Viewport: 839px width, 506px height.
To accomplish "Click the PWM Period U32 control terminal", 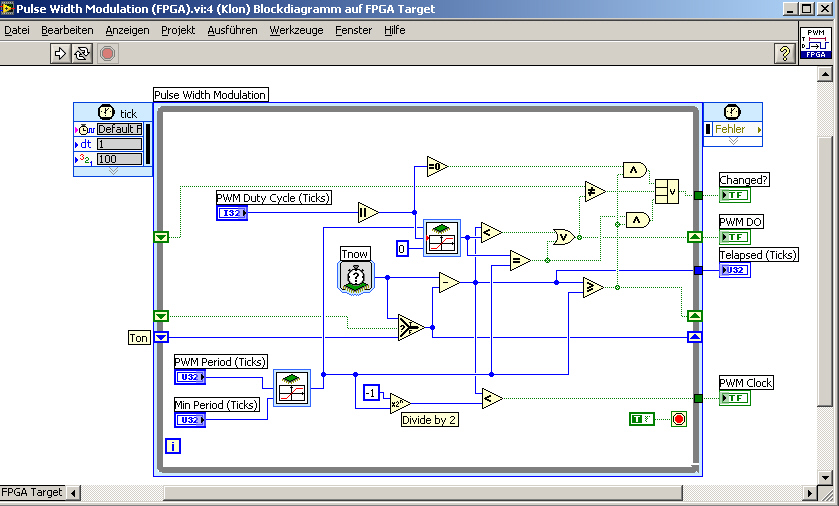I will pyautogui.click(x=190, y=377).
